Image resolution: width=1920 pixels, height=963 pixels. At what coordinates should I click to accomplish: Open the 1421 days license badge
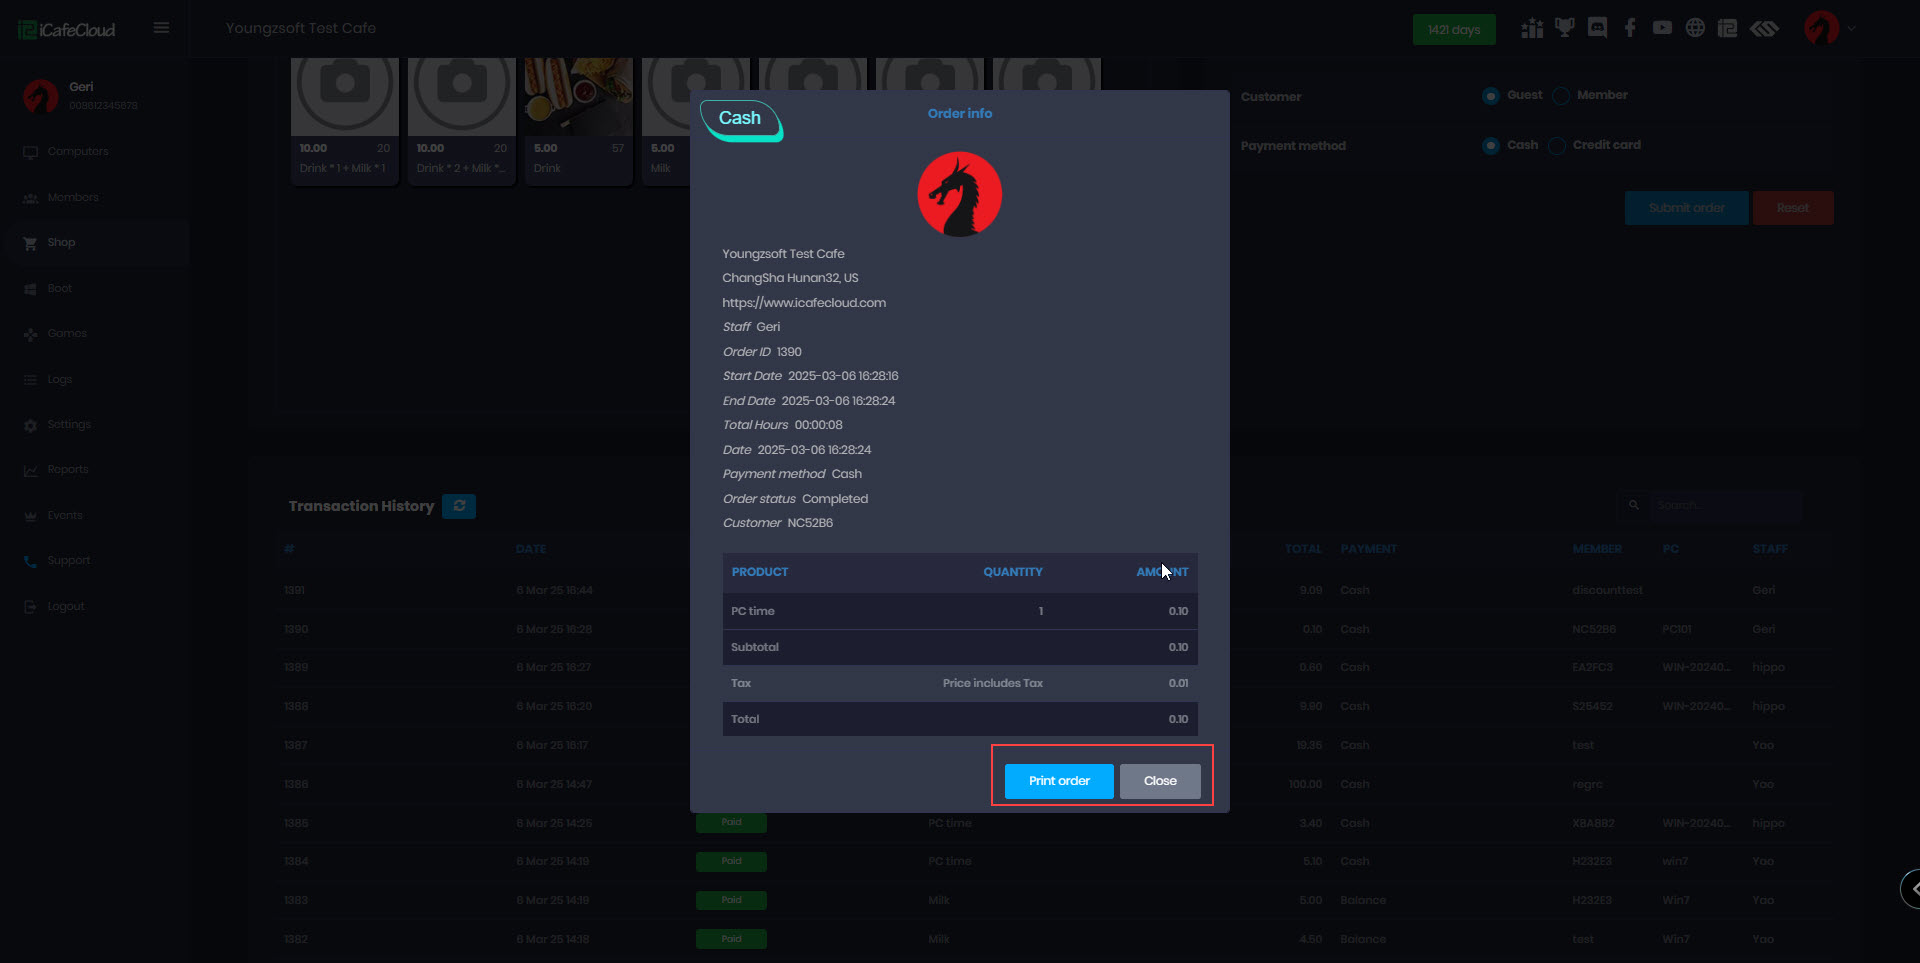1453,30
